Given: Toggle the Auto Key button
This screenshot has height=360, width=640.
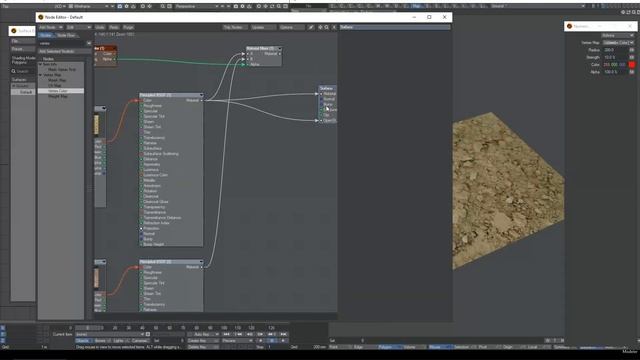Looking at the screenshot, I should pos(203,334).
